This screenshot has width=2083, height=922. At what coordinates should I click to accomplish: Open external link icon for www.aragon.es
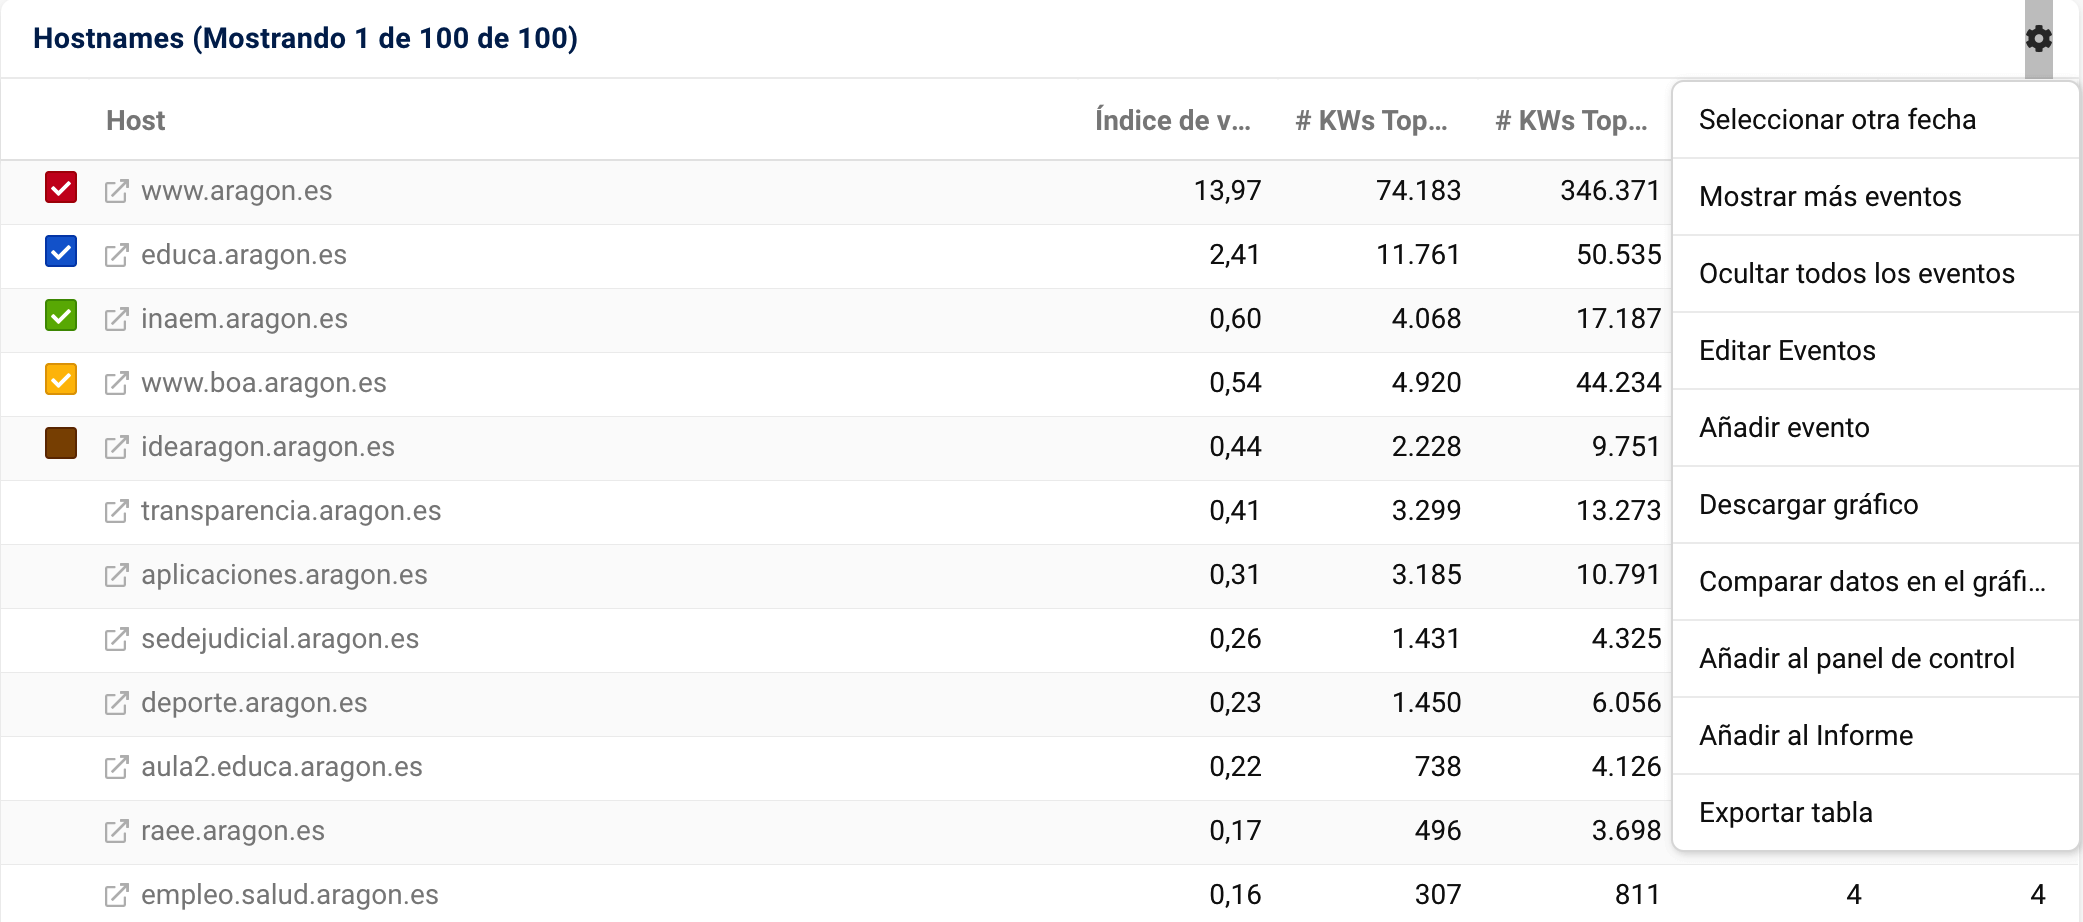click(117, 191)
